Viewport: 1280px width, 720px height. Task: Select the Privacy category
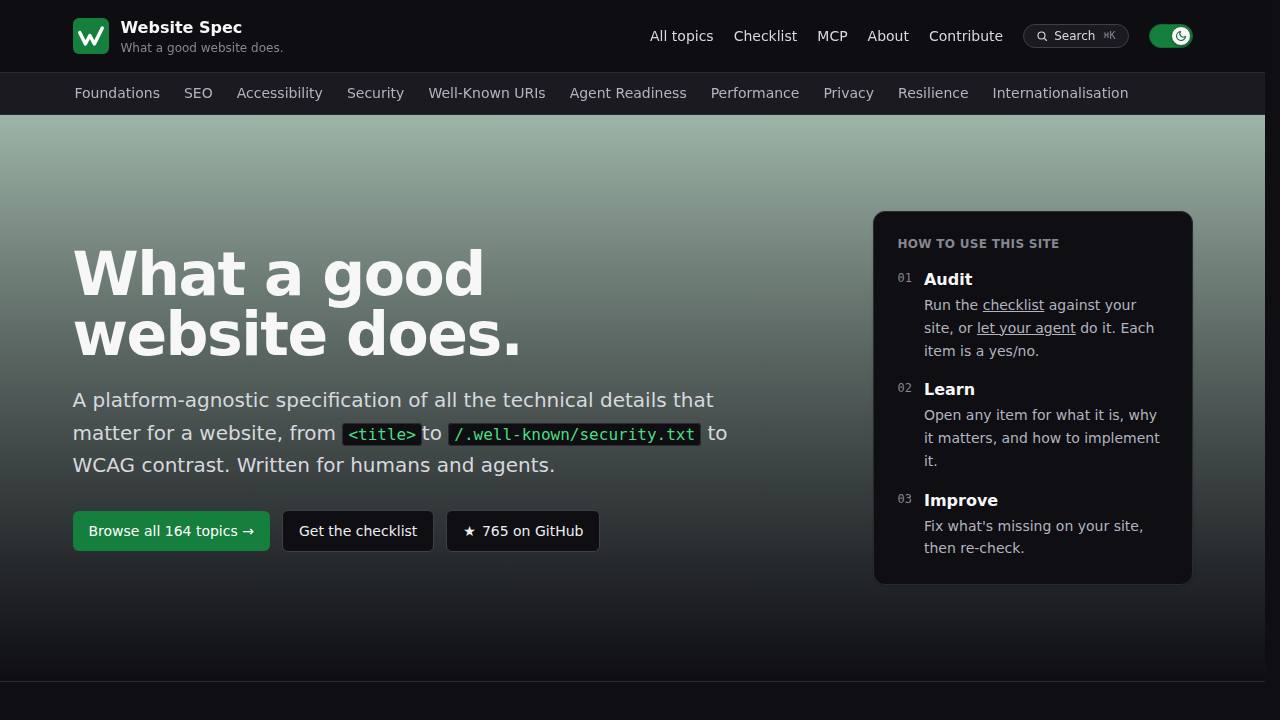[x=848, y=93]
